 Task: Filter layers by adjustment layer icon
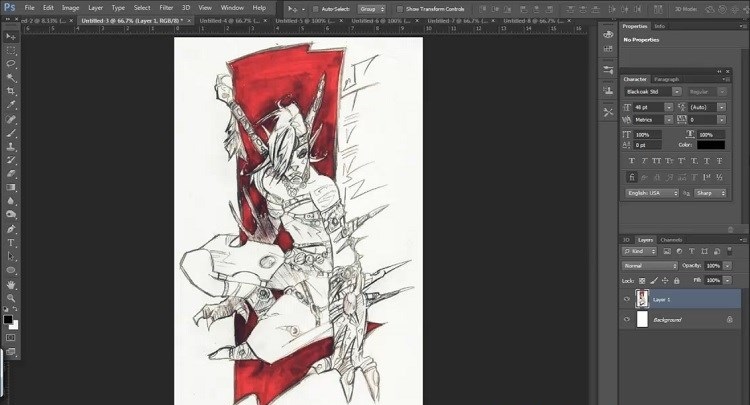pos(679,251)
